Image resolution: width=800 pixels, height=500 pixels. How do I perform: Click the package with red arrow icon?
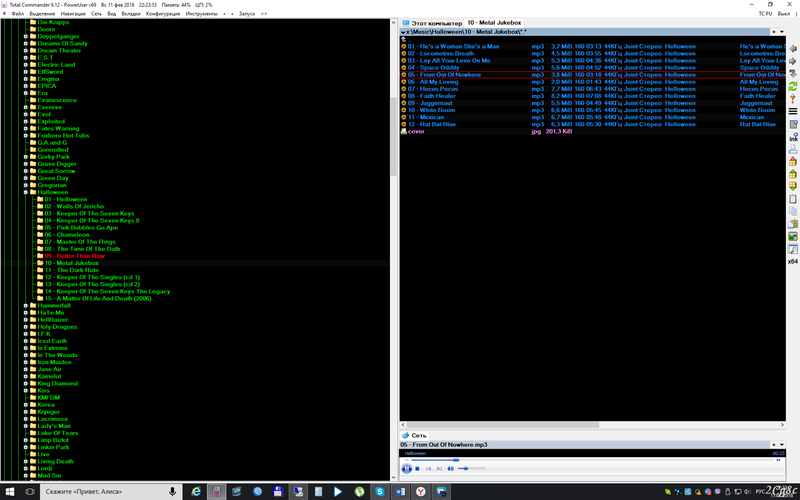[x=793, y=161]
